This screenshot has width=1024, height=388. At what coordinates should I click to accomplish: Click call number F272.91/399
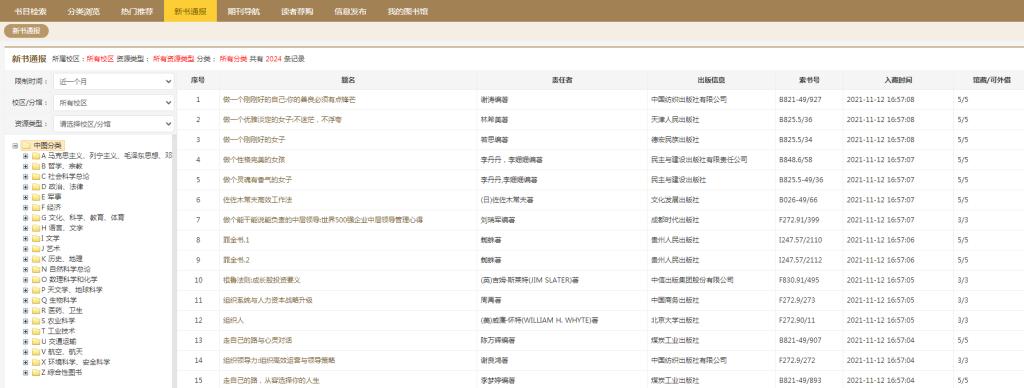coord(800,220)
